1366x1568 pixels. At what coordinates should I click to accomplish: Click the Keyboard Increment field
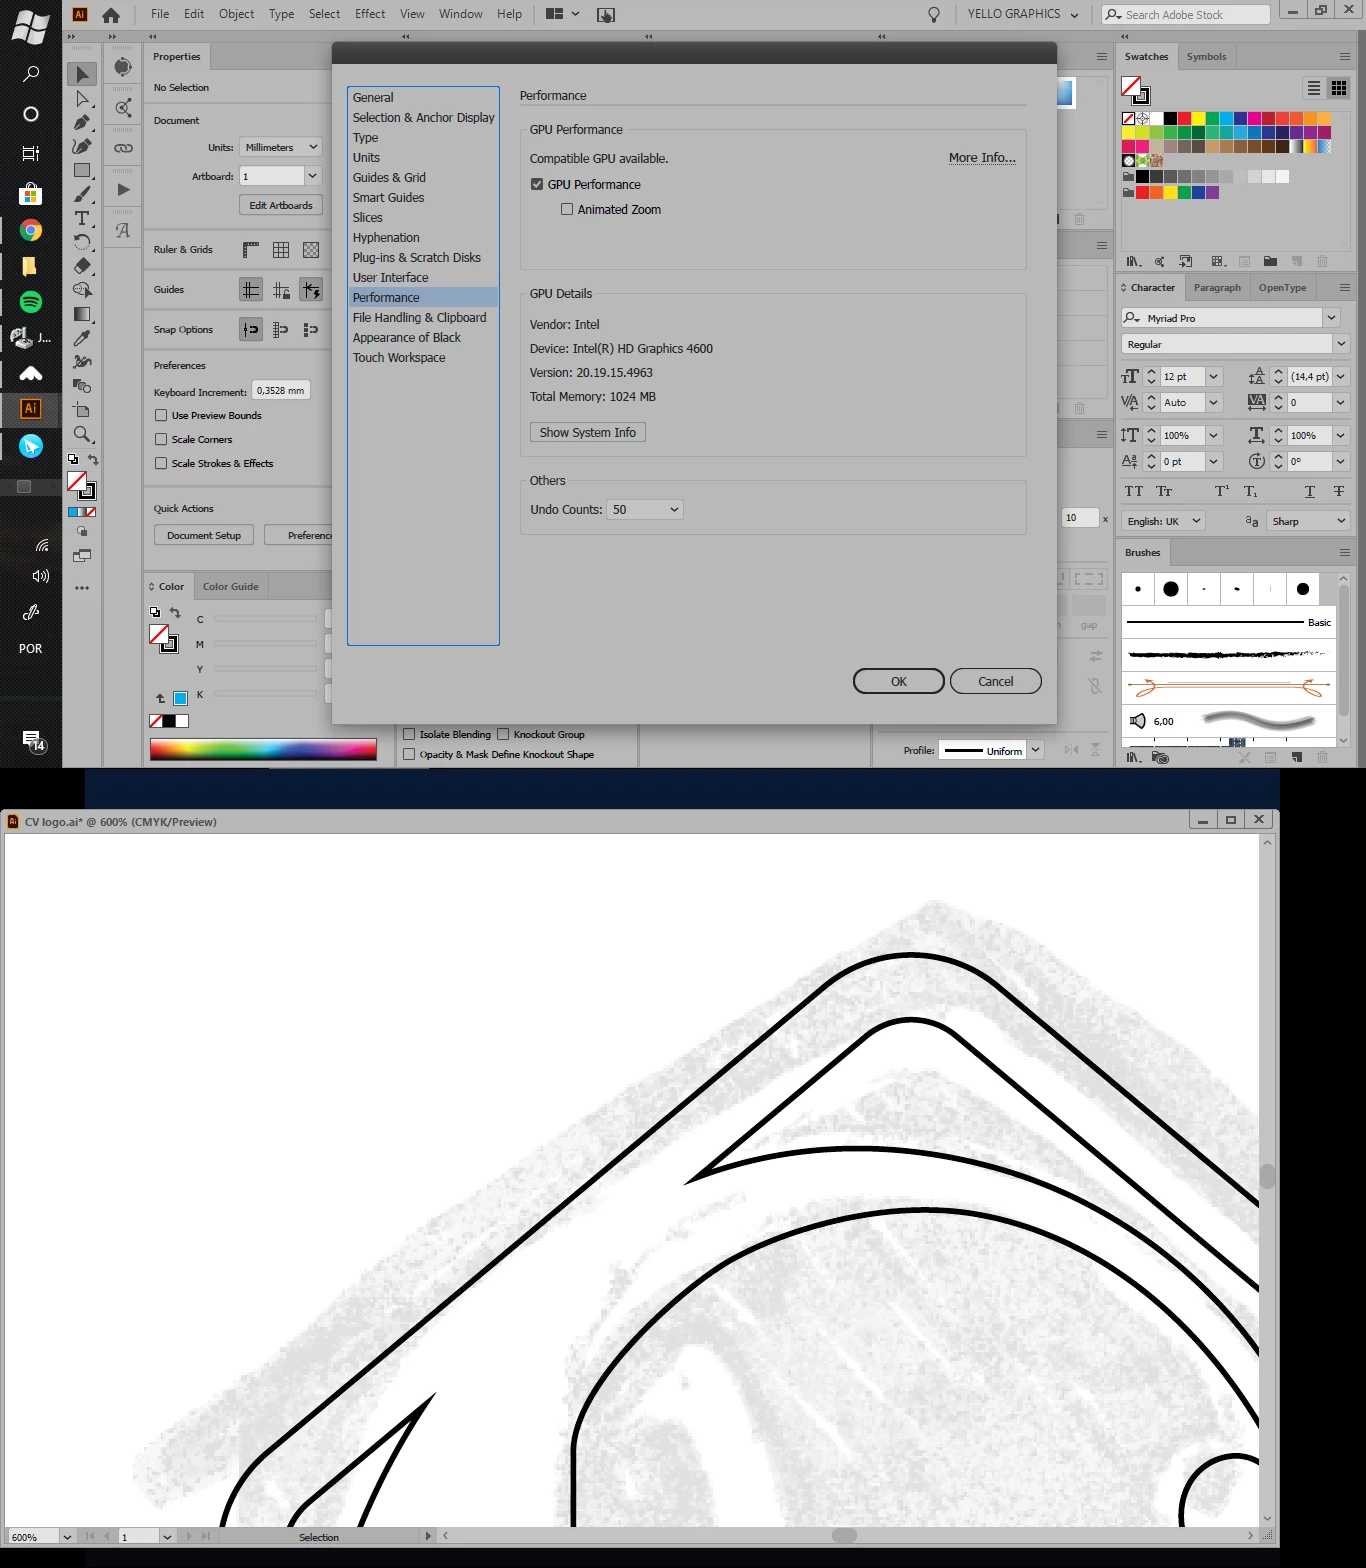pos(281,390)
